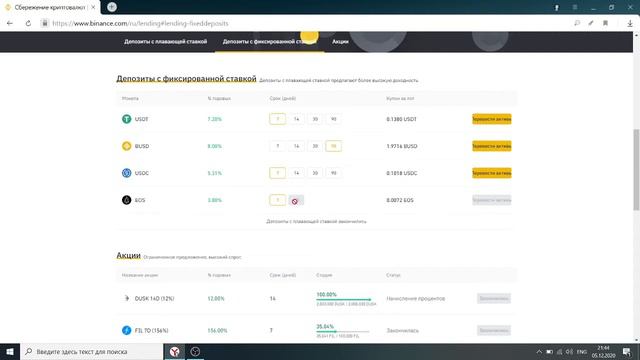
Task: Click the battery icon in system tray
Action: pos(549,352)
